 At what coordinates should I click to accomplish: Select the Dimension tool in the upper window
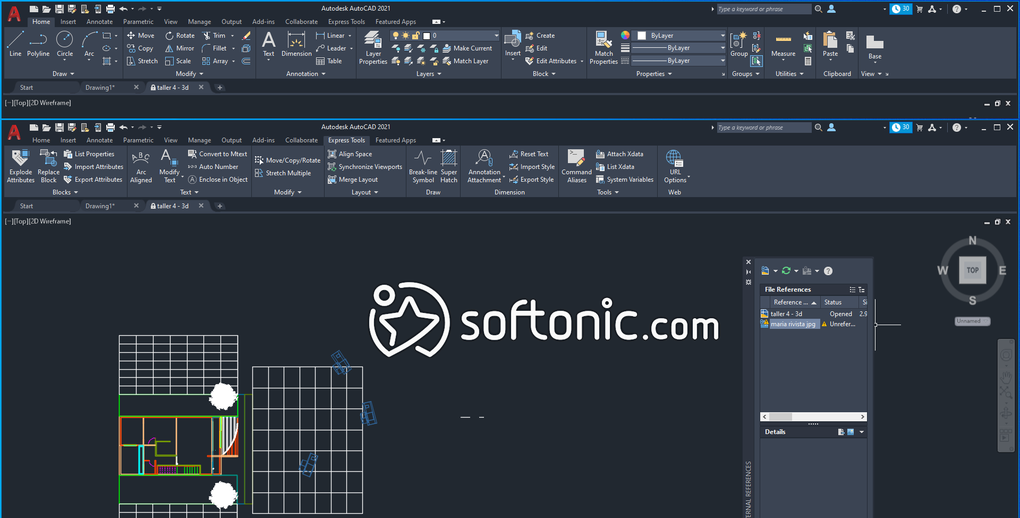point(296,44)
